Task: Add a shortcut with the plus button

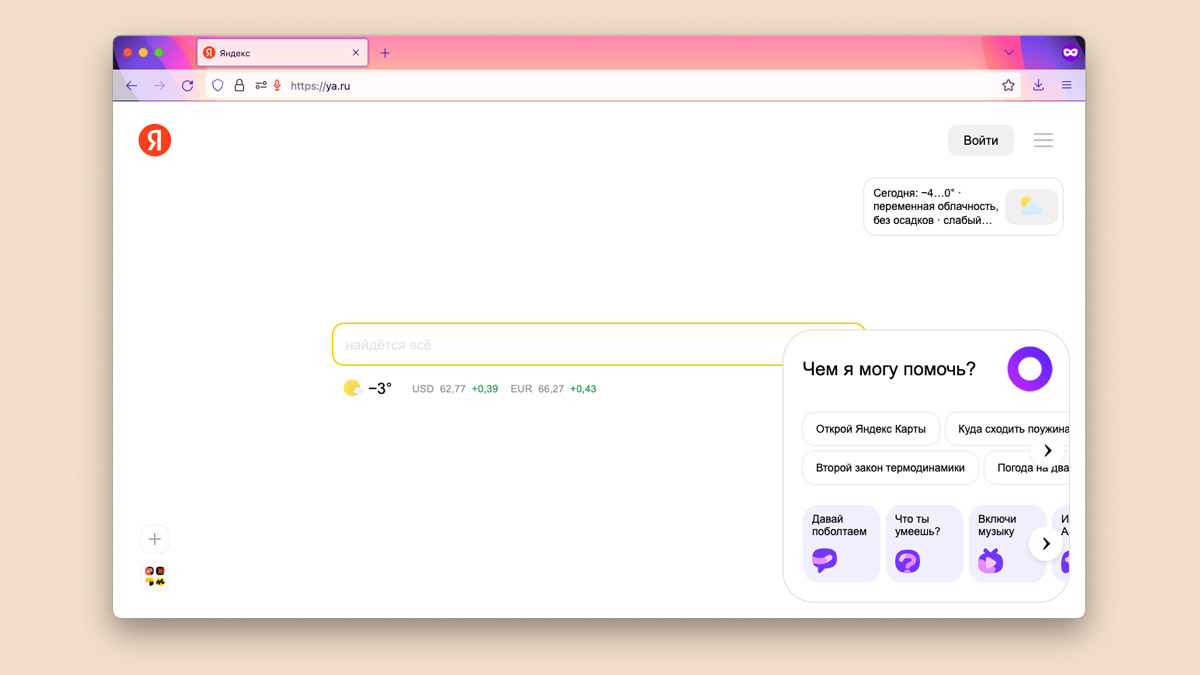Action: coord(155,539)
